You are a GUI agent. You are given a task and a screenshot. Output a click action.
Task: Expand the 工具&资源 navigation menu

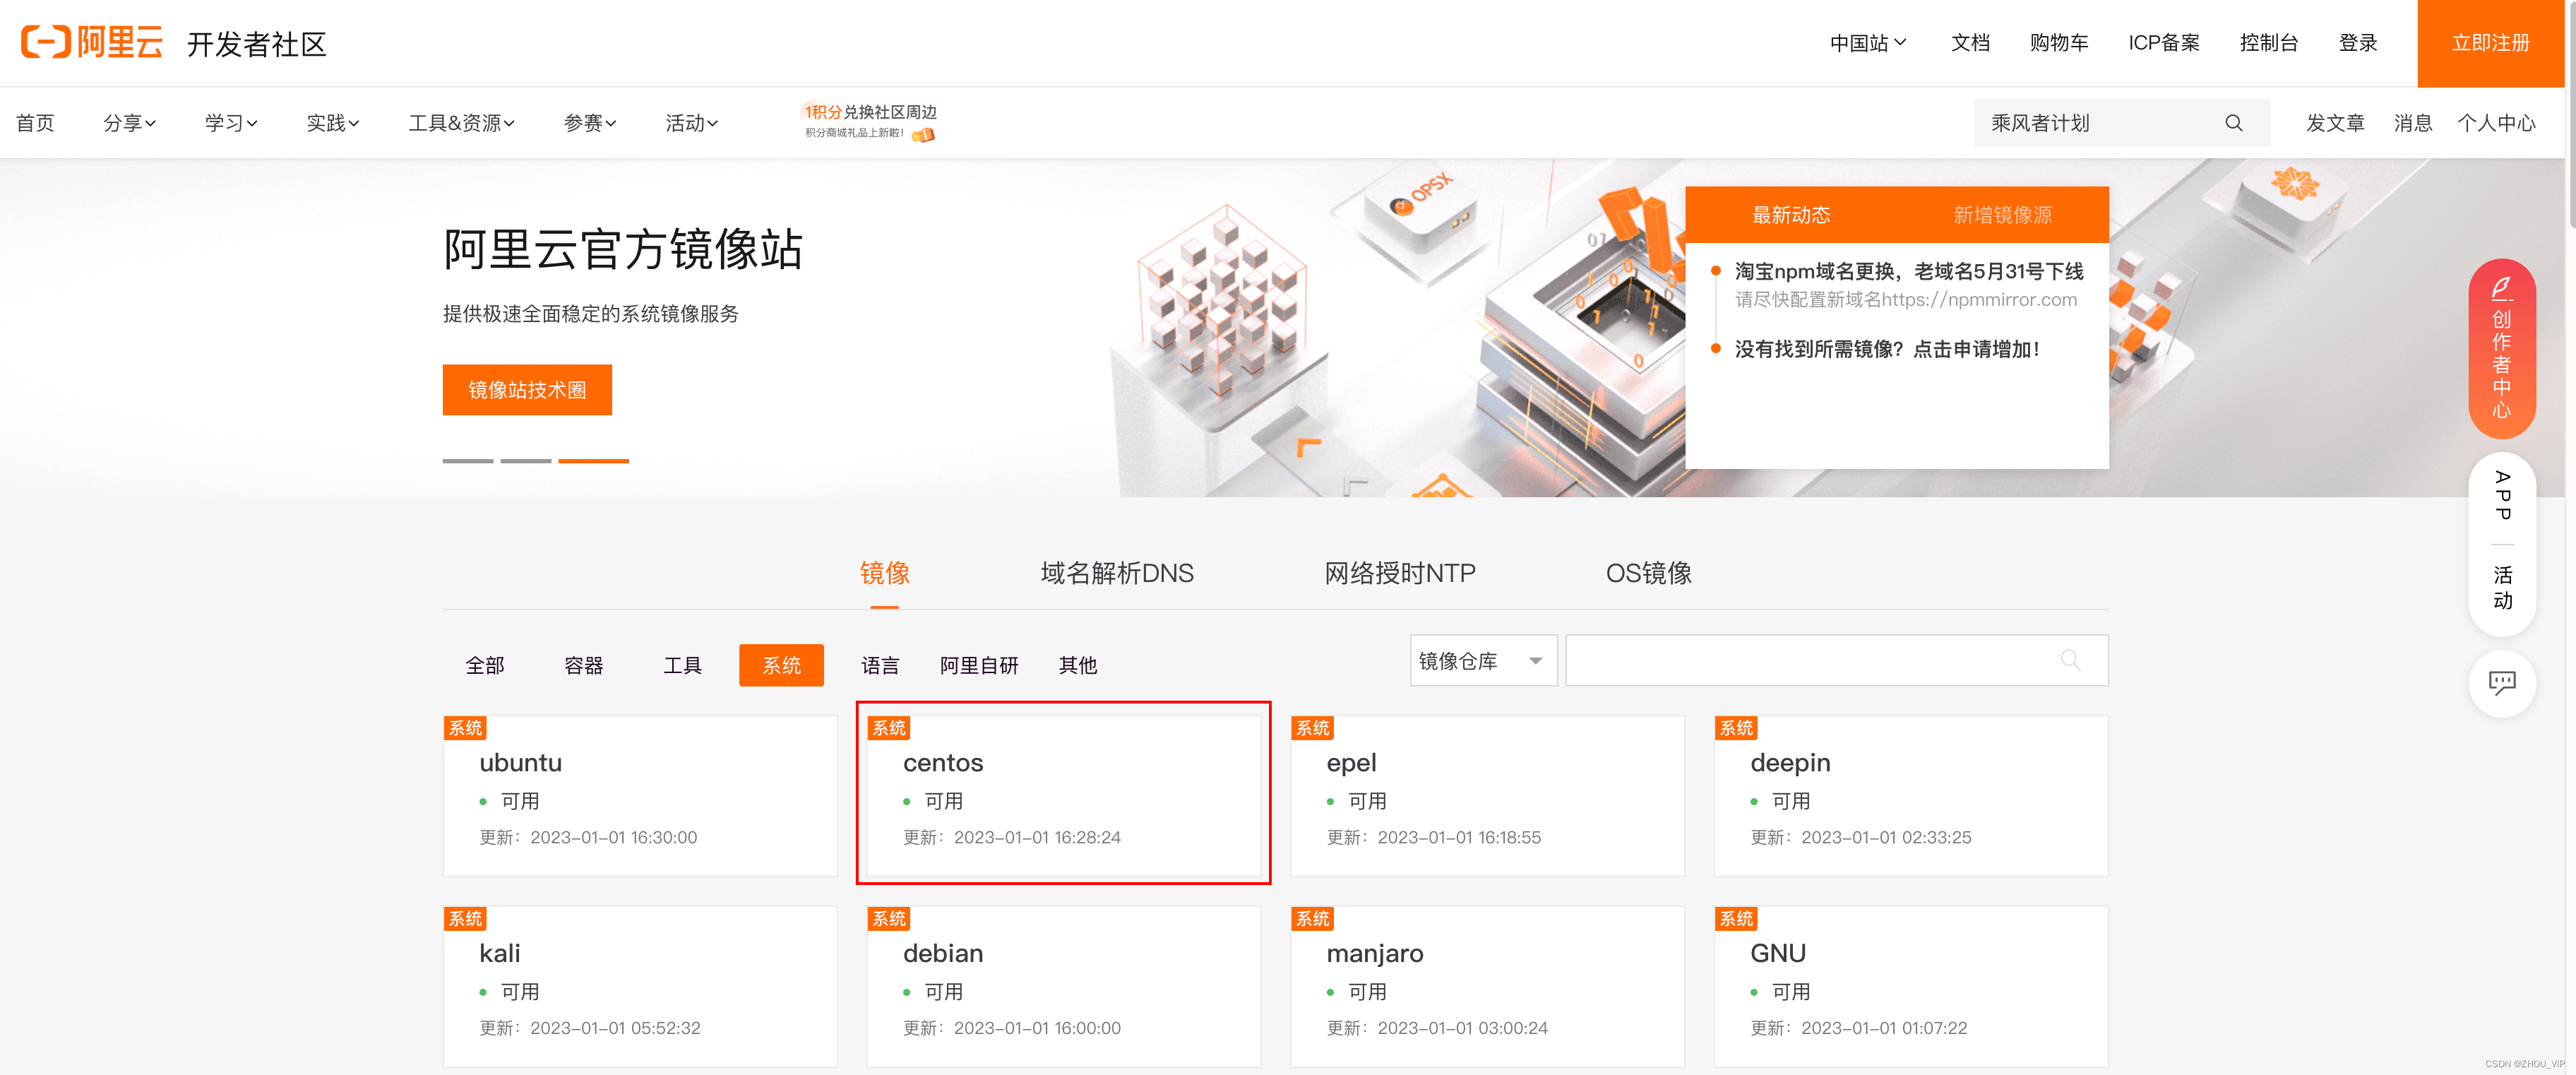point(461,123)
